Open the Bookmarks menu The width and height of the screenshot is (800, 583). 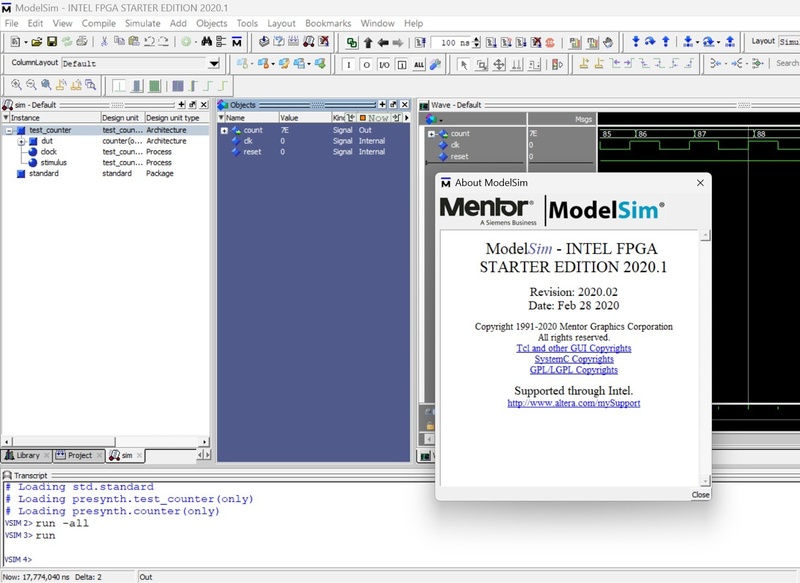(328, 23)
